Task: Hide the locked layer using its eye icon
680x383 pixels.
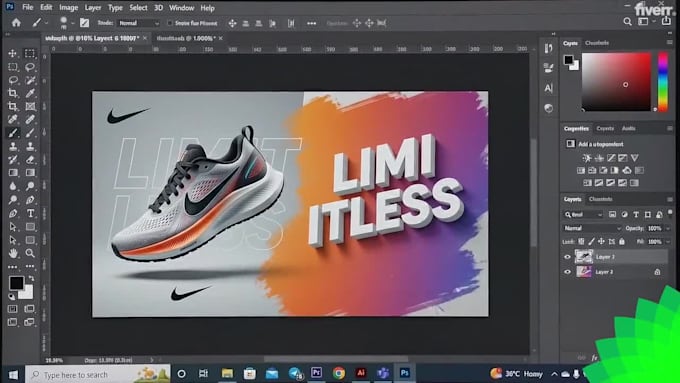Action: click(567, 272)
